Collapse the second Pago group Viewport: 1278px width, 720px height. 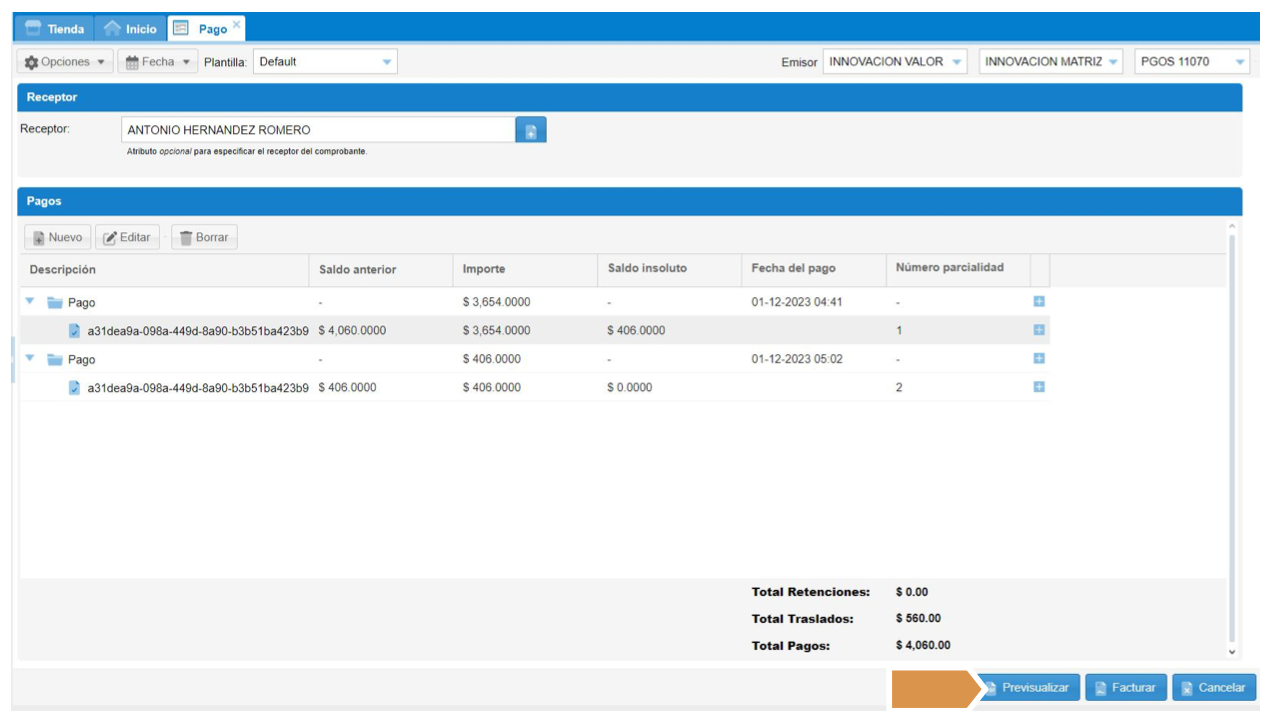pyautogui.click(x=30, y=359)
